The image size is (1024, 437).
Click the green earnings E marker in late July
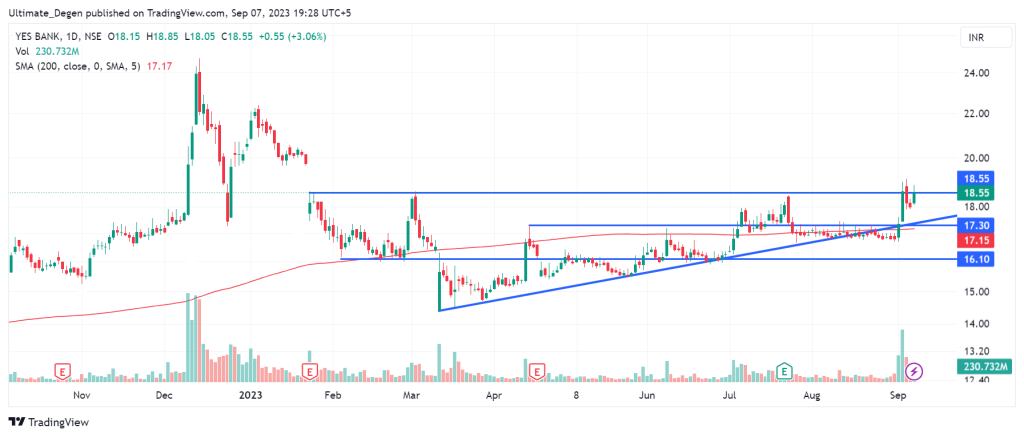coord(784,372)
